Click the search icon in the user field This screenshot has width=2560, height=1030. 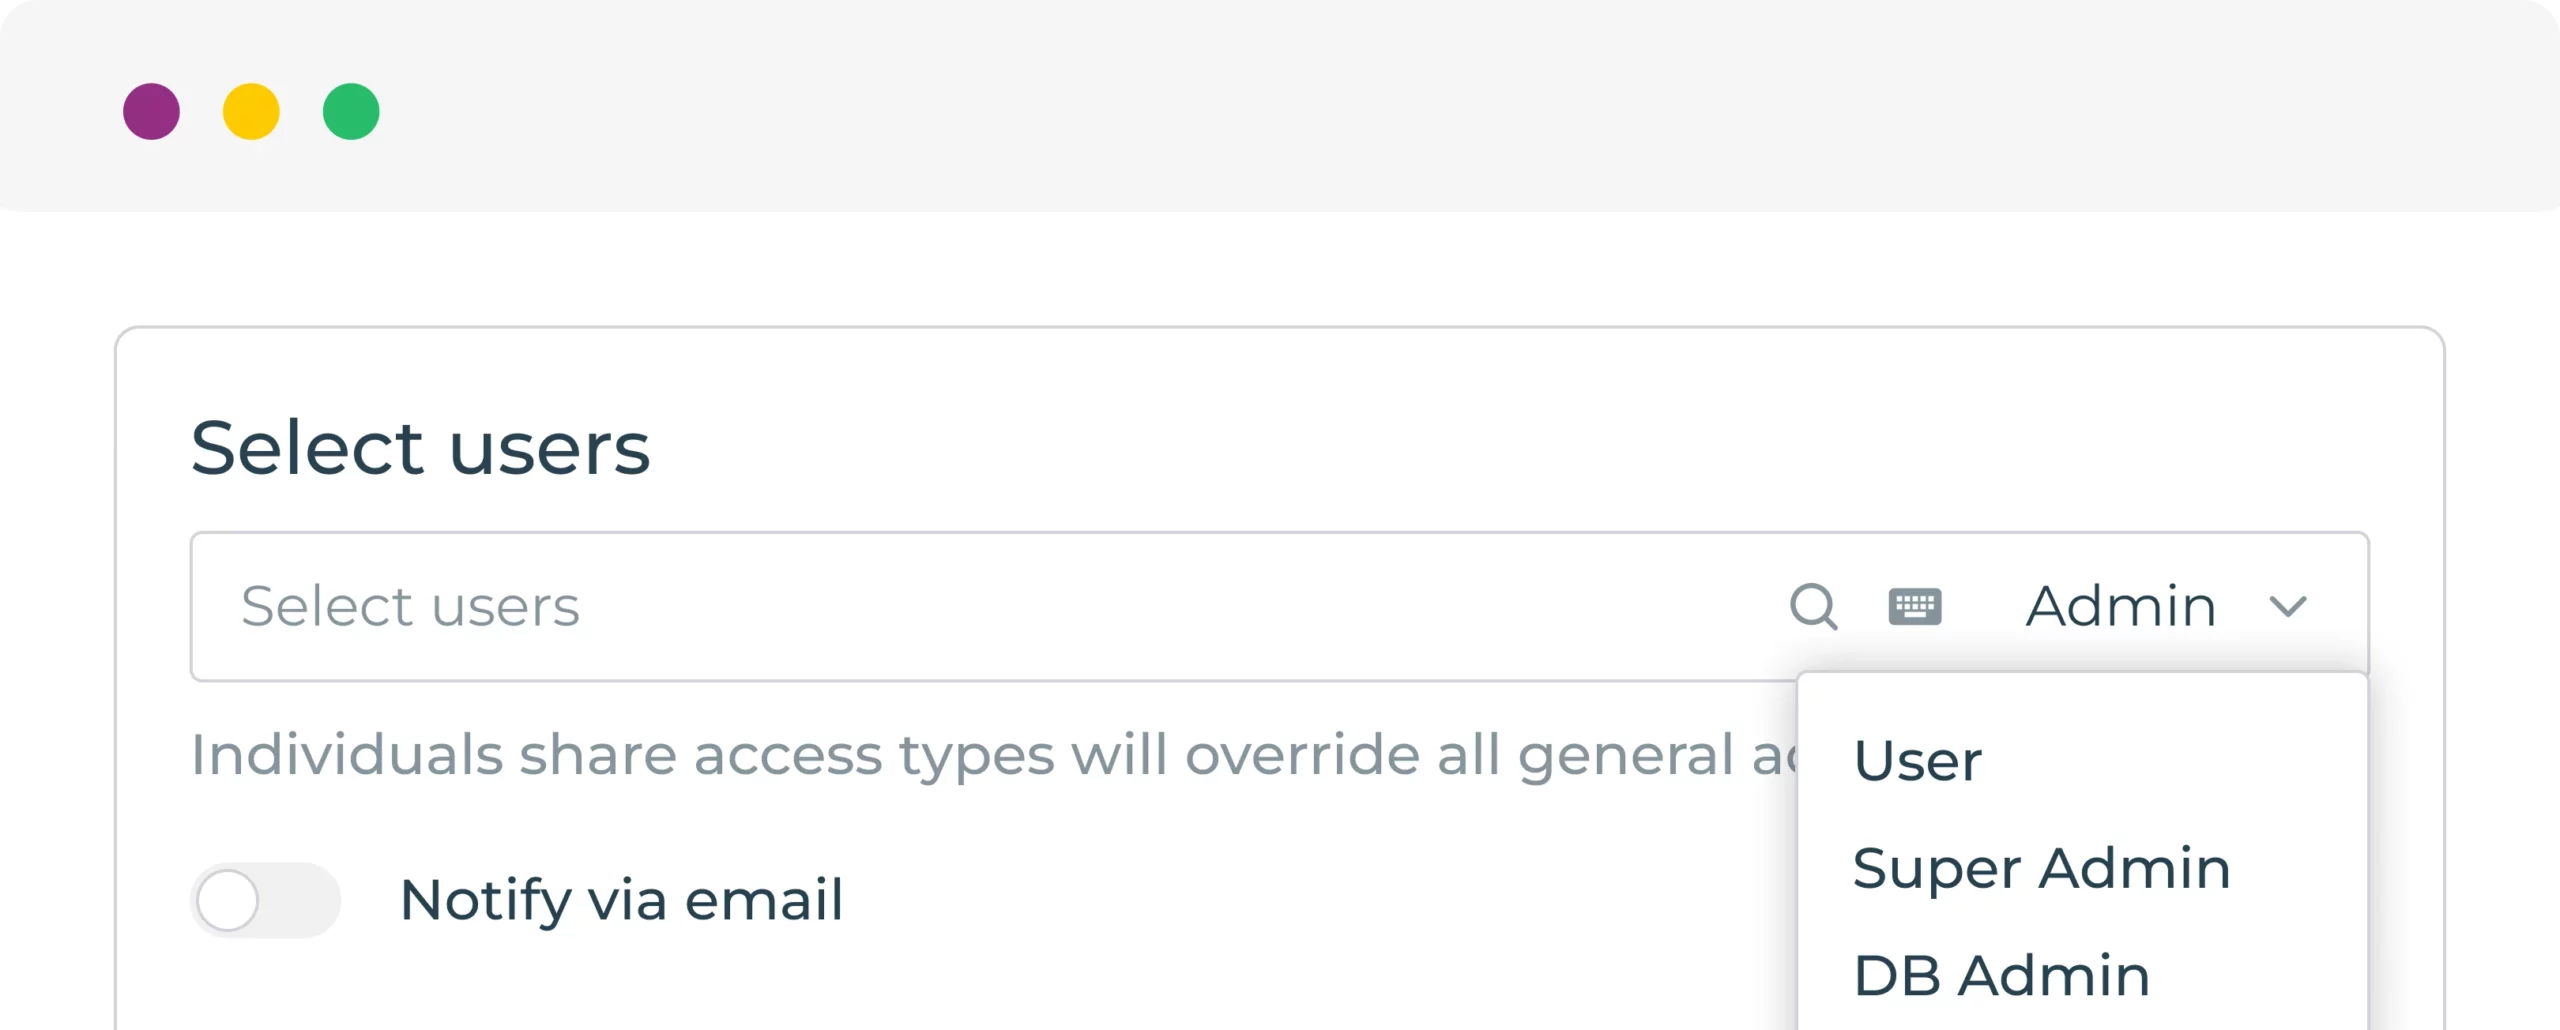1814,607
